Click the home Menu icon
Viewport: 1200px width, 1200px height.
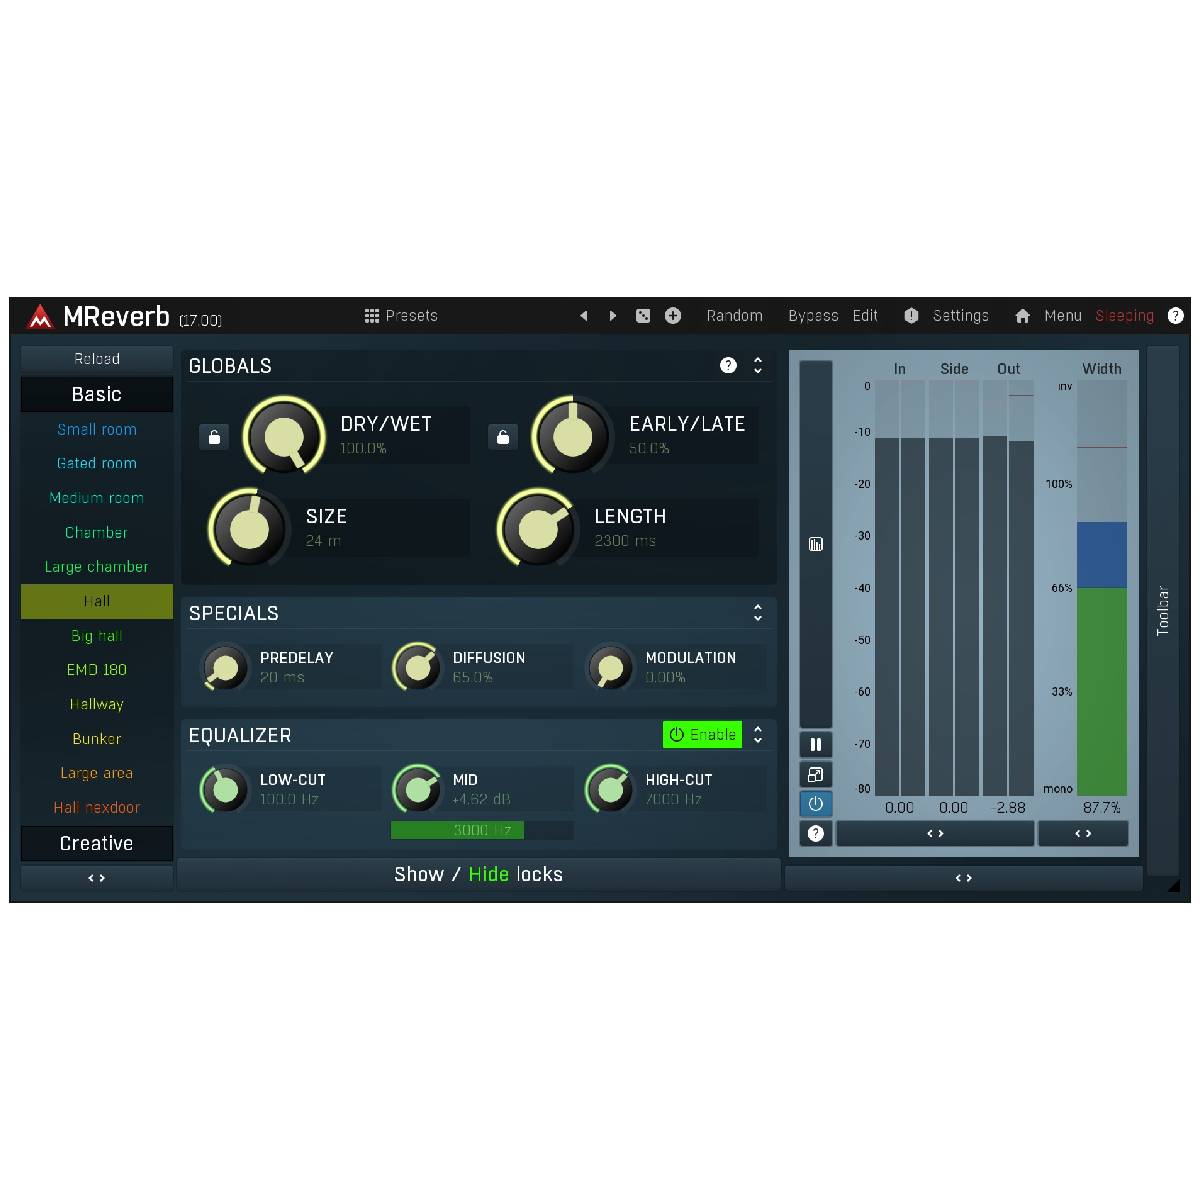point(1022,316)
